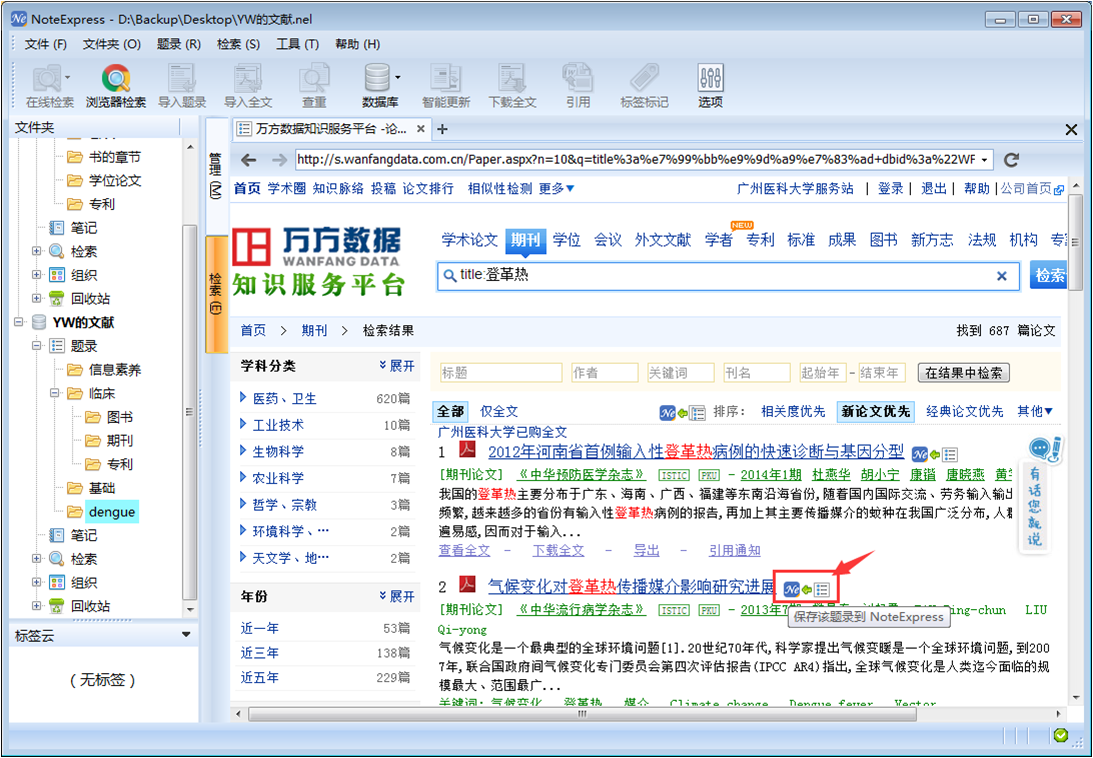Screen dimensions: 1093x758
Task: Open the 文件夹 (O) menu
Action: (112, 44)
